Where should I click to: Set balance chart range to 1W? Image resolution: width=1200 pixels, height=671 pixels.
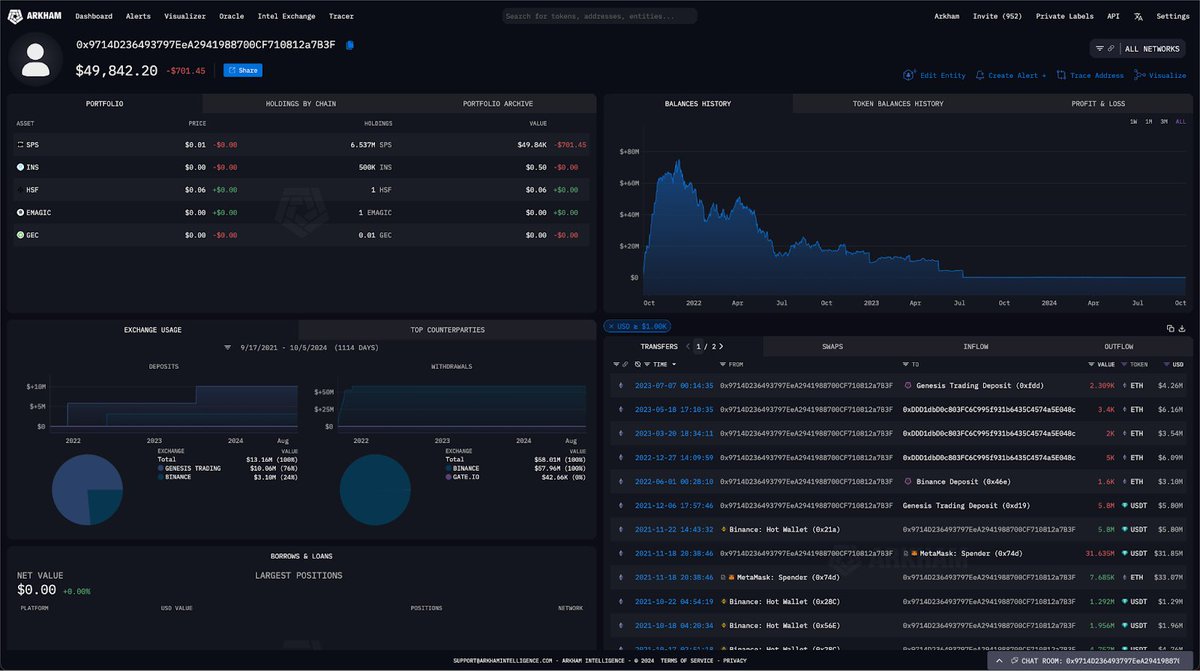1133,121
